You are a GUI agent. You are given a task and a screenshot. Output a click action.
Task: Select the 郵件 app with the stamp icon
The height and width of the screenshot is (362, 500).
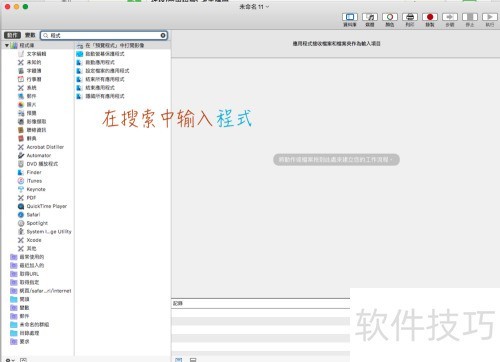tap(27, 96)
